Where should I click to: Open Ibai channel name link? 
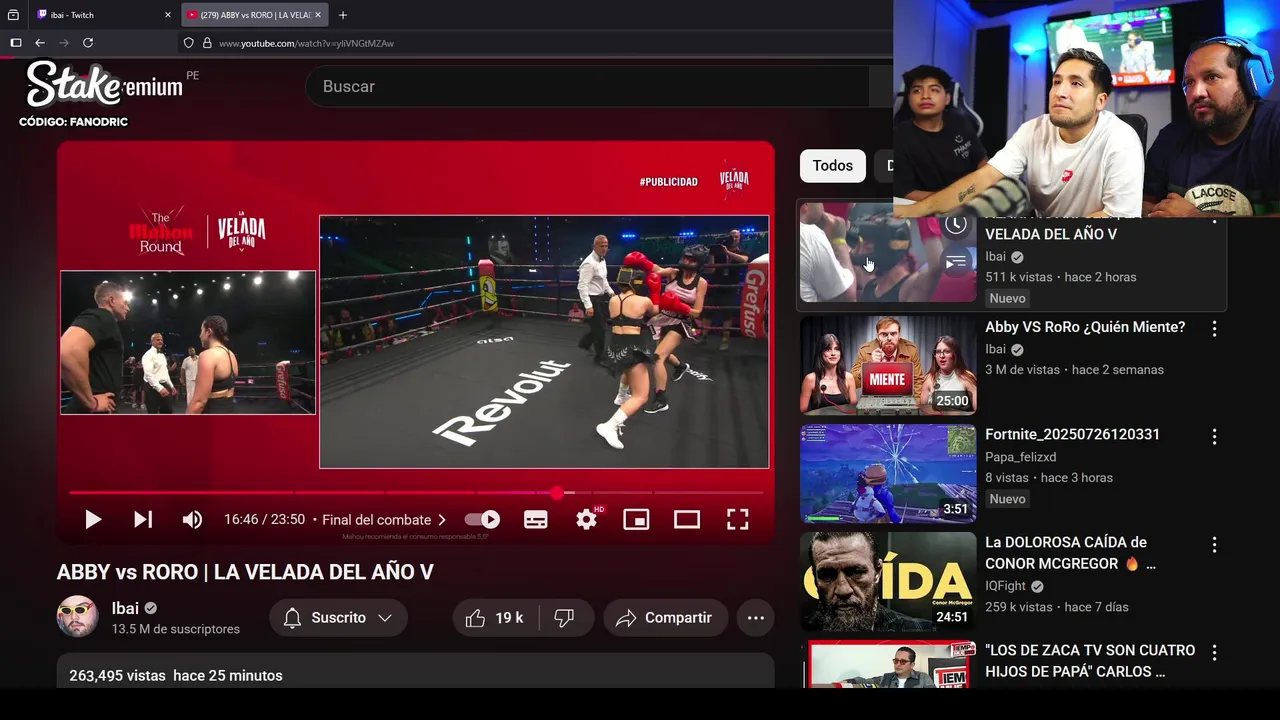125,608
